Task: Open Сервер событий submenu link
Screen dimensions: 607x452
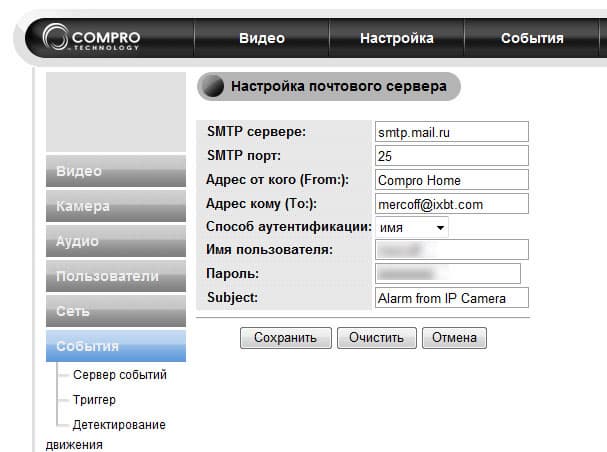Action: 119,375
